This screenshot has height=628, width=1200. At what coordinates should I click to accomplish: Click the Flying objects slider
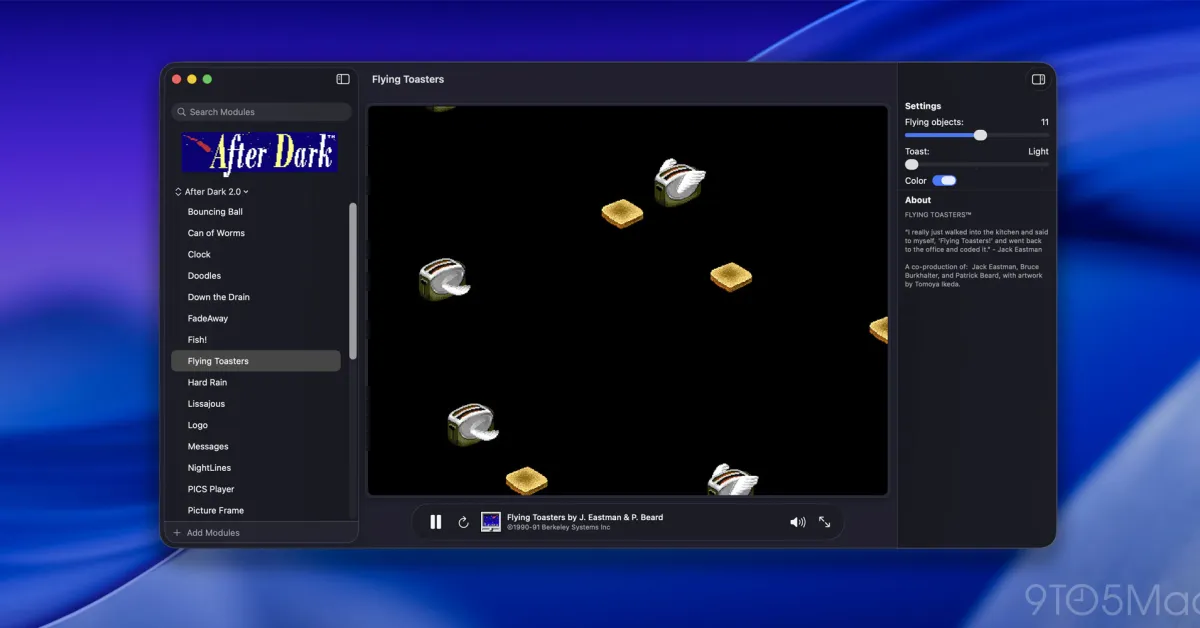tap(977, 135)
